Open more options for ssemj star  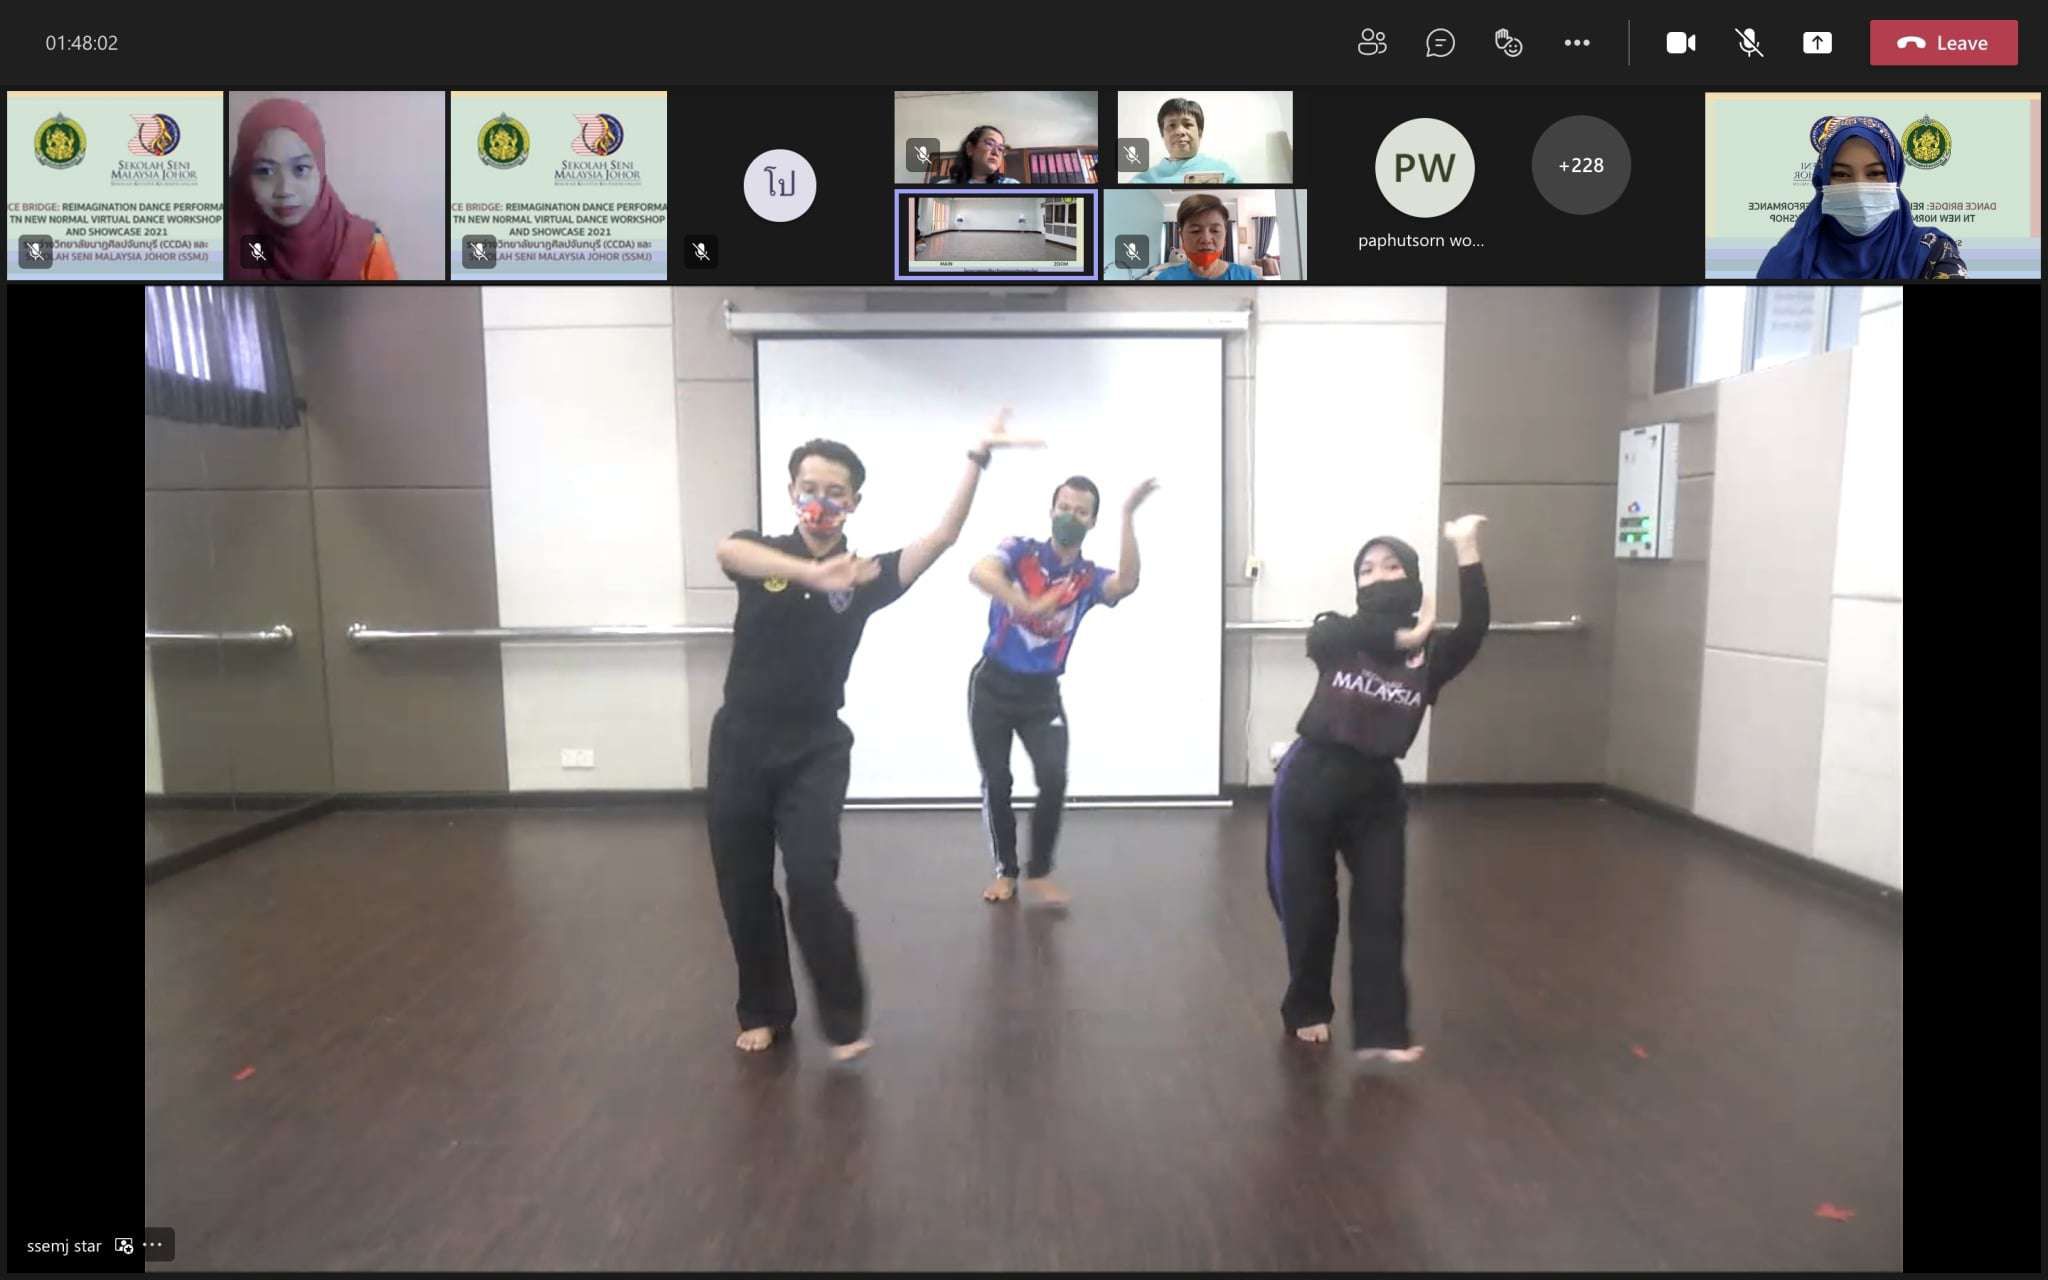pyautogui.click(x=153, y=1245)
